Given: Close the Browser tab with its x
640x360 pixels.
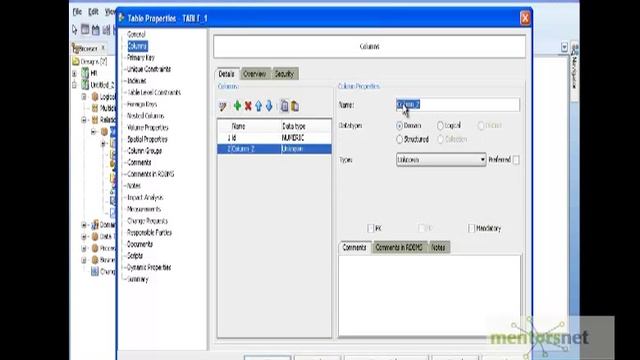Looking at the screenshot, I should point(103,48).
